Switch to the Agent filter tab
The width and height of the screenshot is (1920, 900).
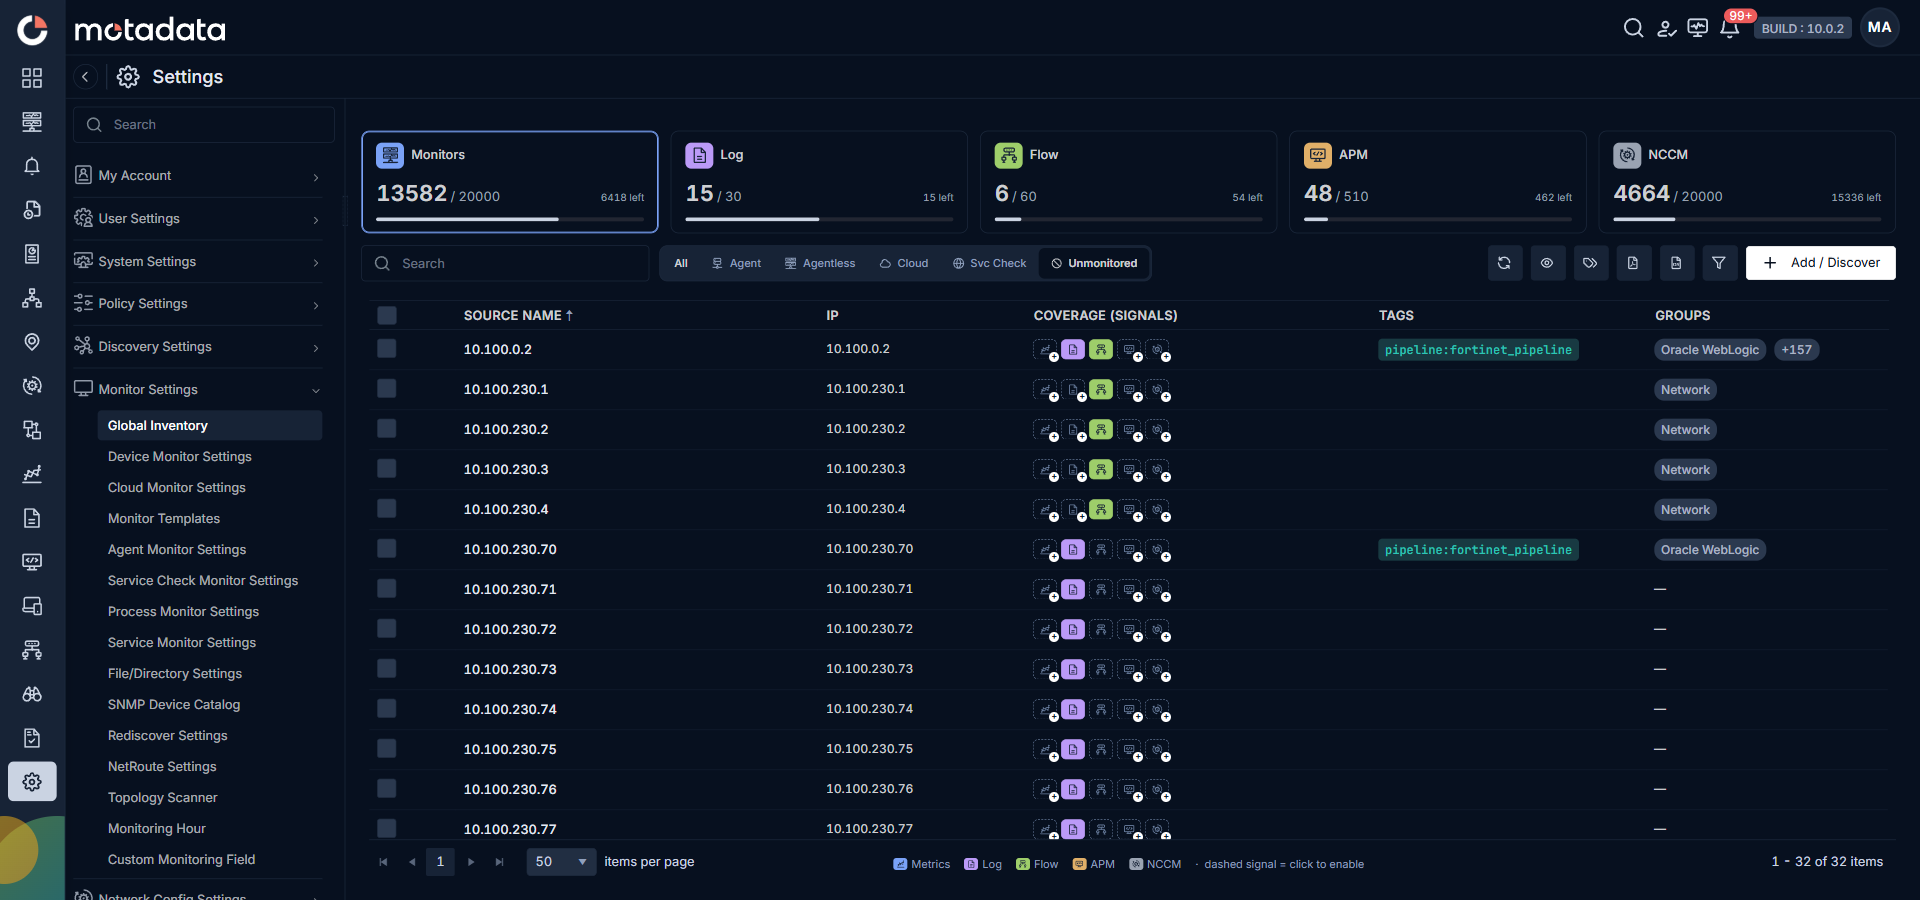pos(736,264)
